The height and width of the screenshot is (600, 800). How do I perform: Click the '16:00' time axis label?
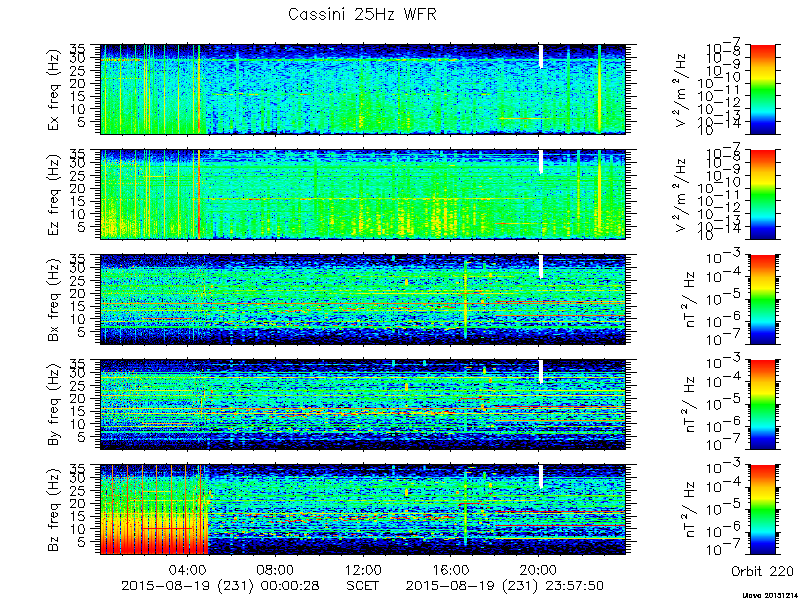(x=451, y=569)
